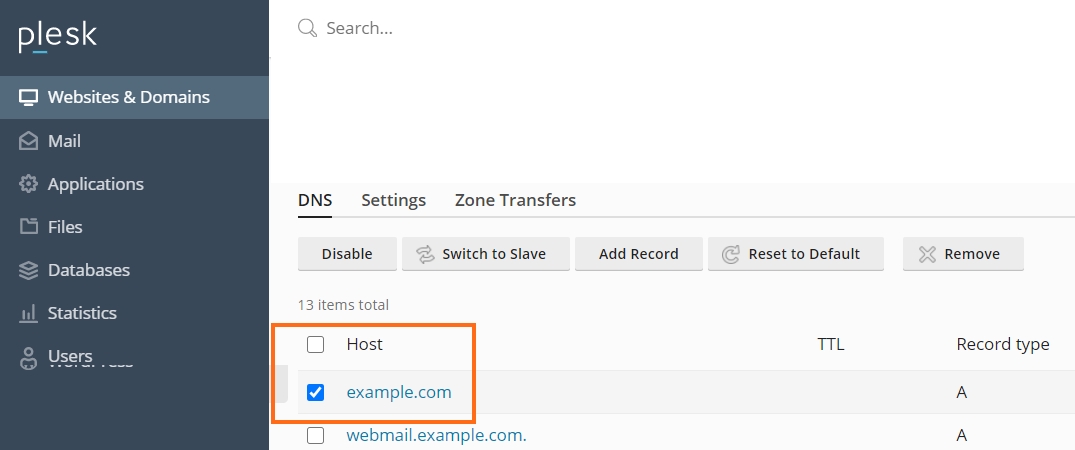
Task: Switch to the Settings tab
Action: pyautogui.click(x=393, y=200)
